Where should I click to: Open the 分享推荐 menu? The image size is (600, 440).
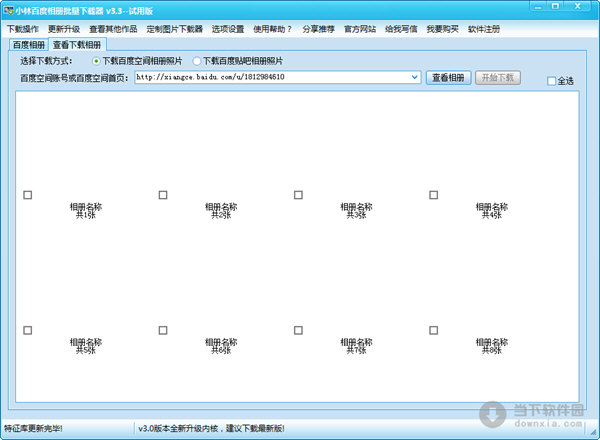(318, 29)
